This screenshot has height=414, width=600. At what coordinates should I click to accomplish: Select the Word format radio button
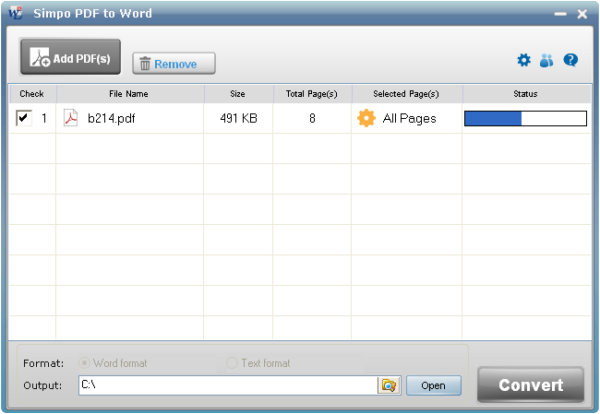pos(84,363)
